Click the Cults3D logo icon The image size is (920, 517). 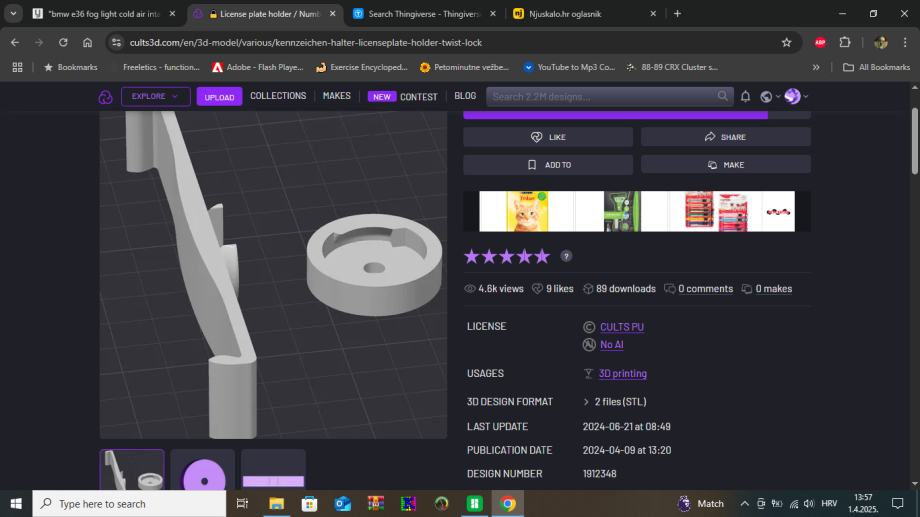[105, 97]
